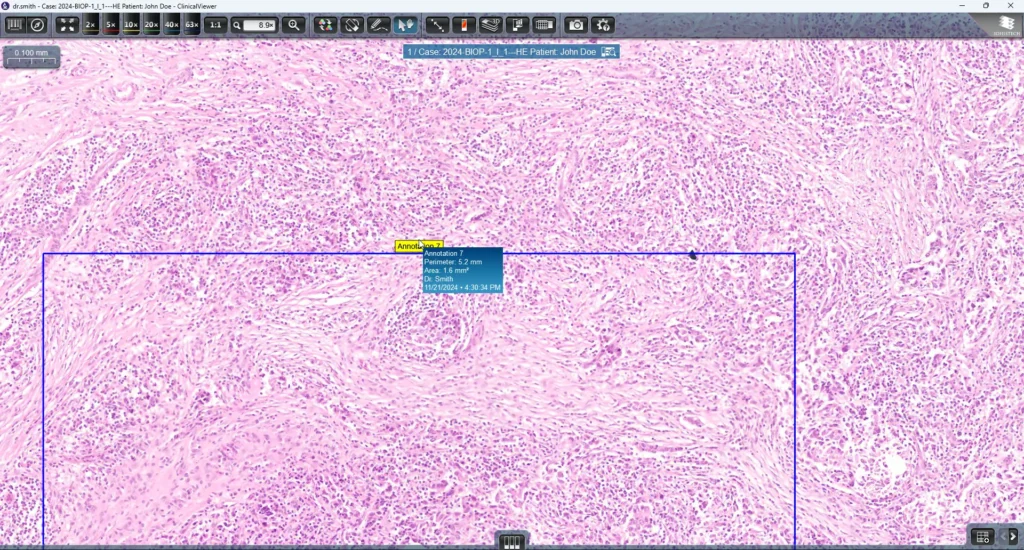The height and width of the screenshot is (550, 1024).
Task: Select the distance measurement line tool
Action: coord(436,25)
